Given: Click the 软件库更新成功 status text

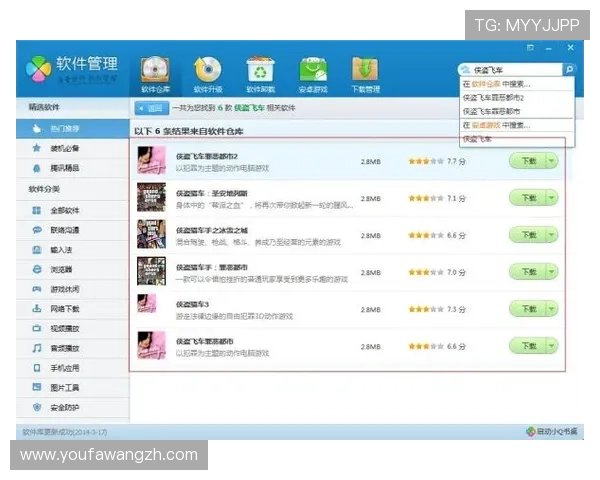Looking at the screenshot, I should (x=65, y=432).
